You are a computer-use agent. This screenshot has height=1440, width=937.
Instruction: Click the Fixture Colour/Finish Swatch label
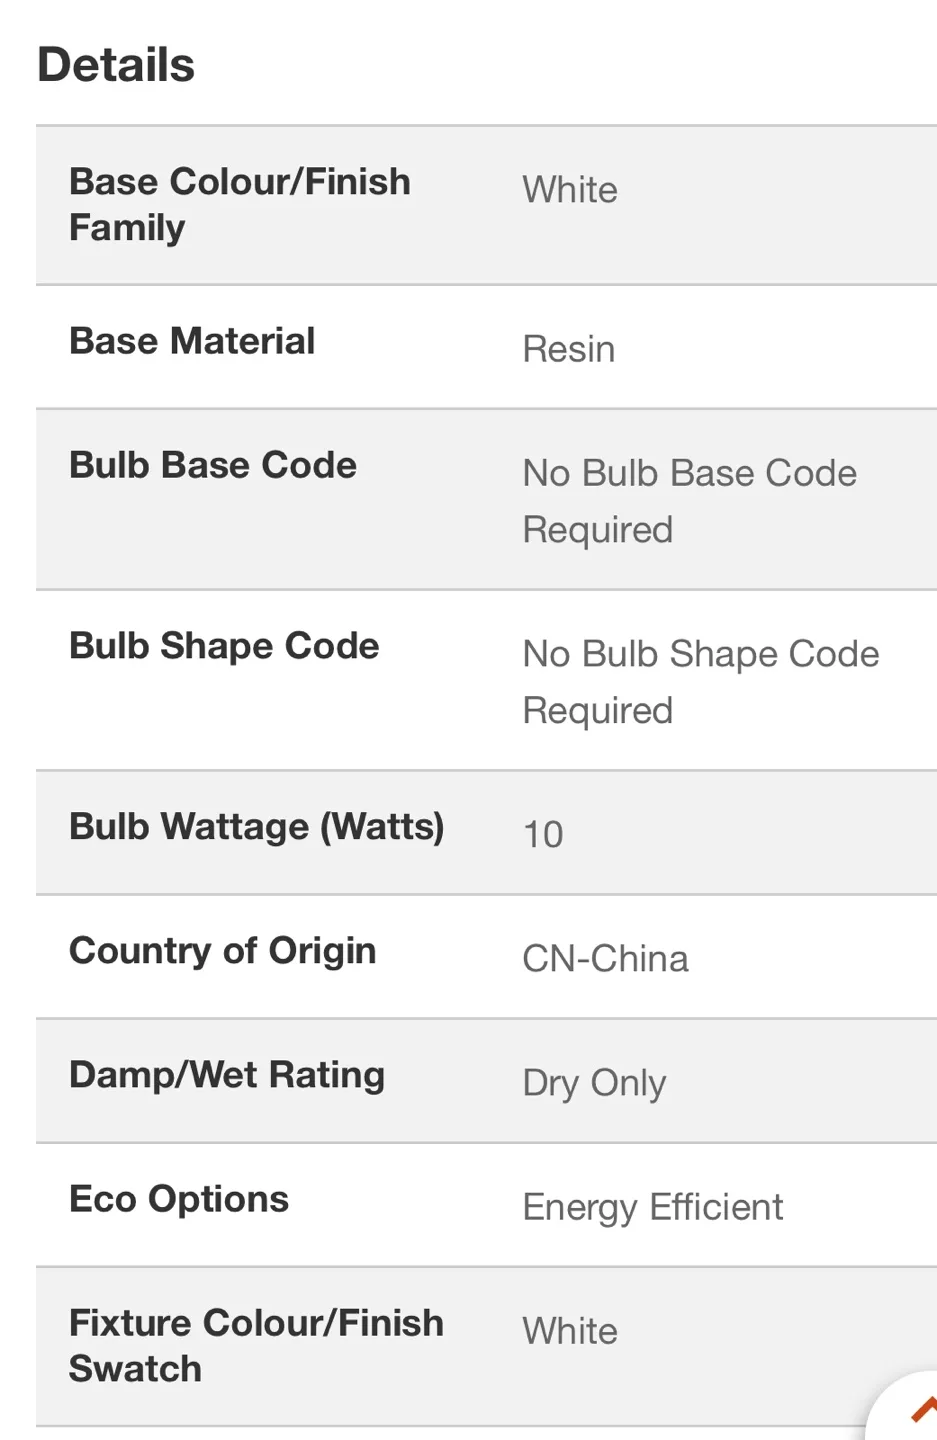pyautogui.click(x=256, y=1346)
